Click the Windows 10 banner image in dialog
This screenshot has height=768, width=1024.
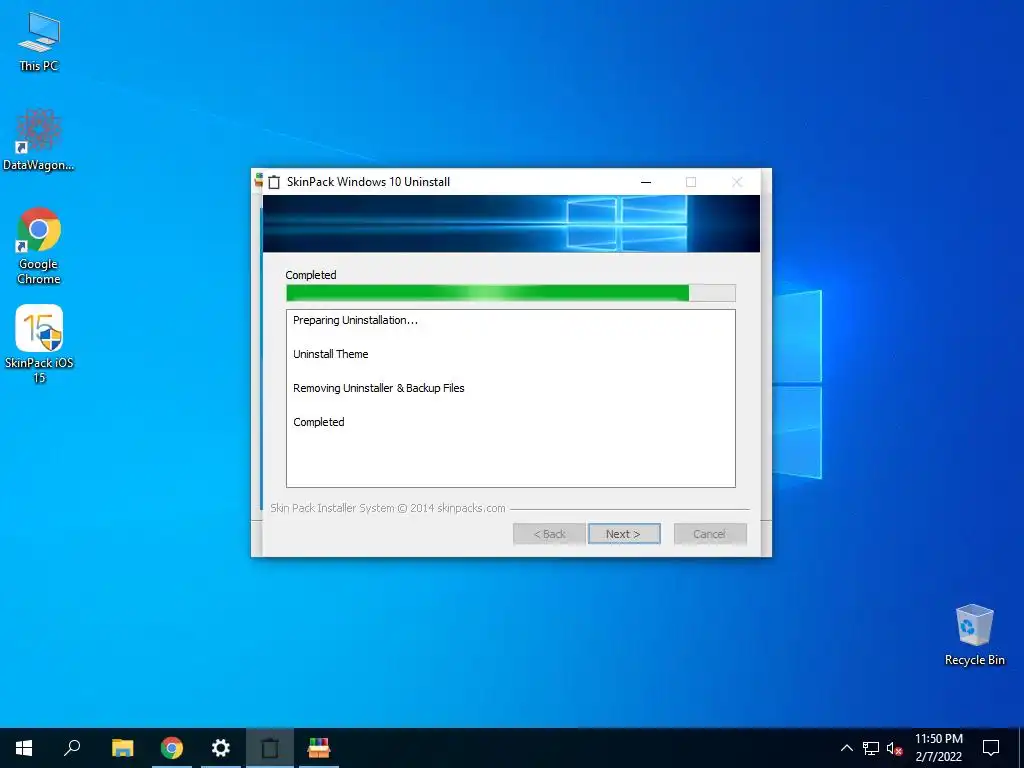(x=511, y=223)
